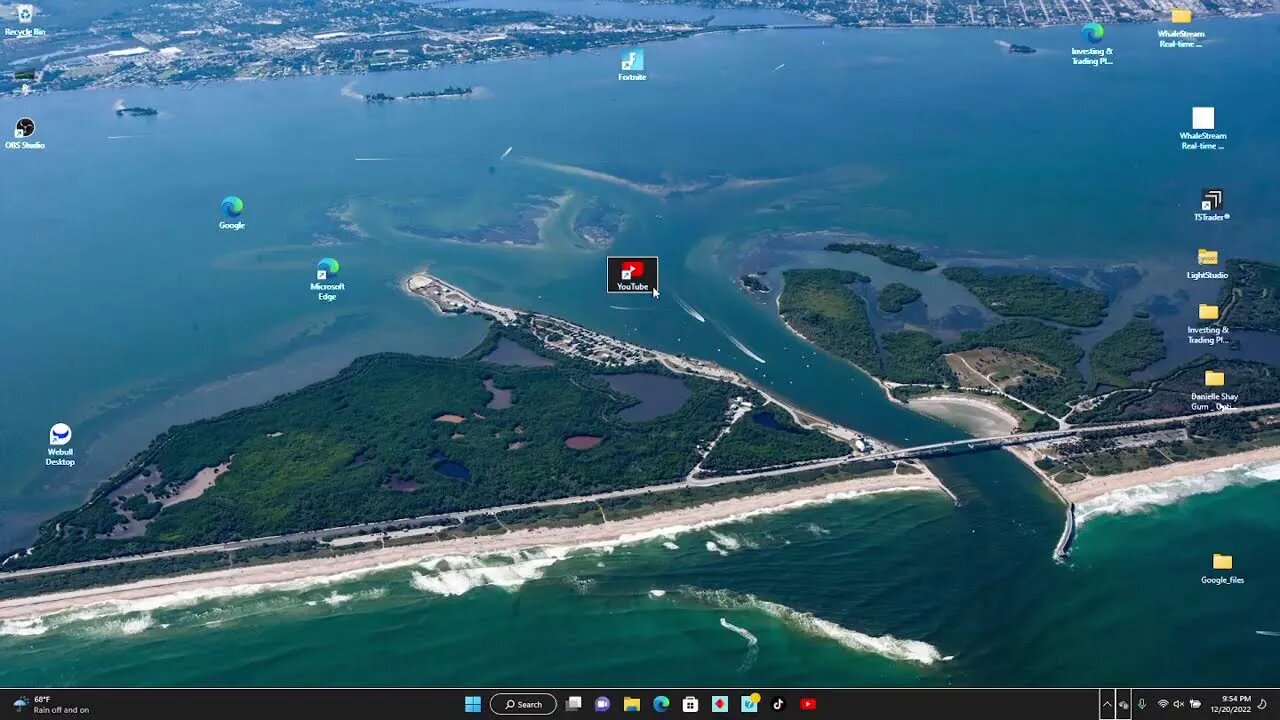This screenshot has height=720, width=1280.
Task: Select the Danielle Shay Gum folder
Action: point(1214,390)
